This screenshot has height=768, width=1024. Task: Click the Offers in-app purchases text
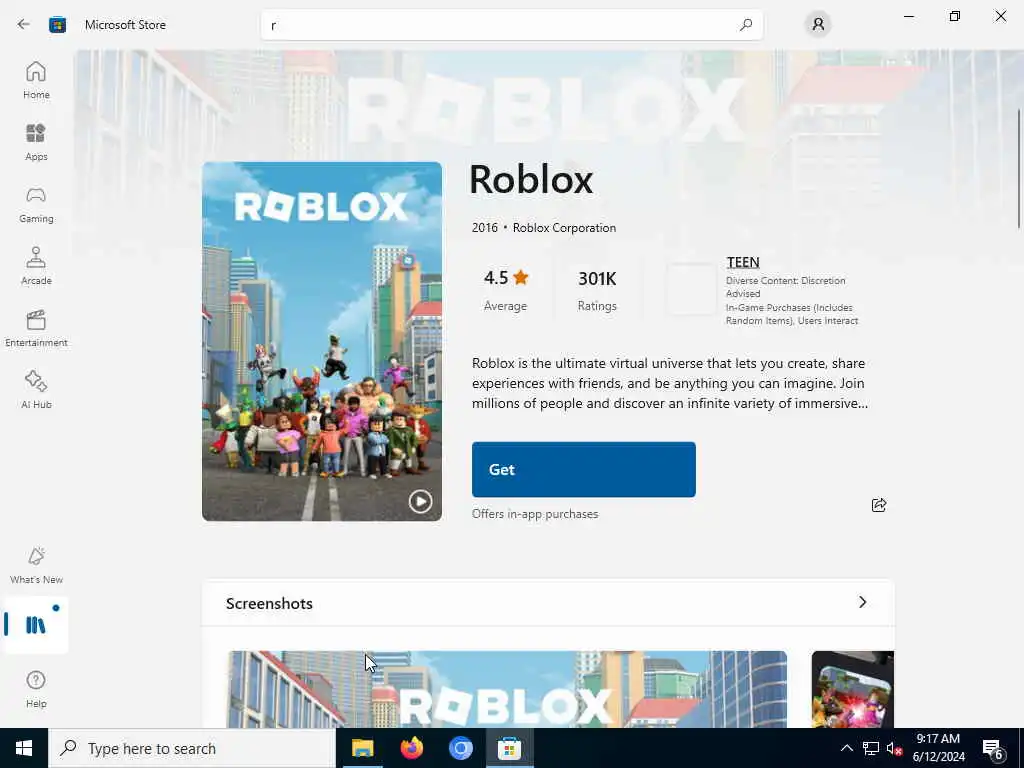535,514
